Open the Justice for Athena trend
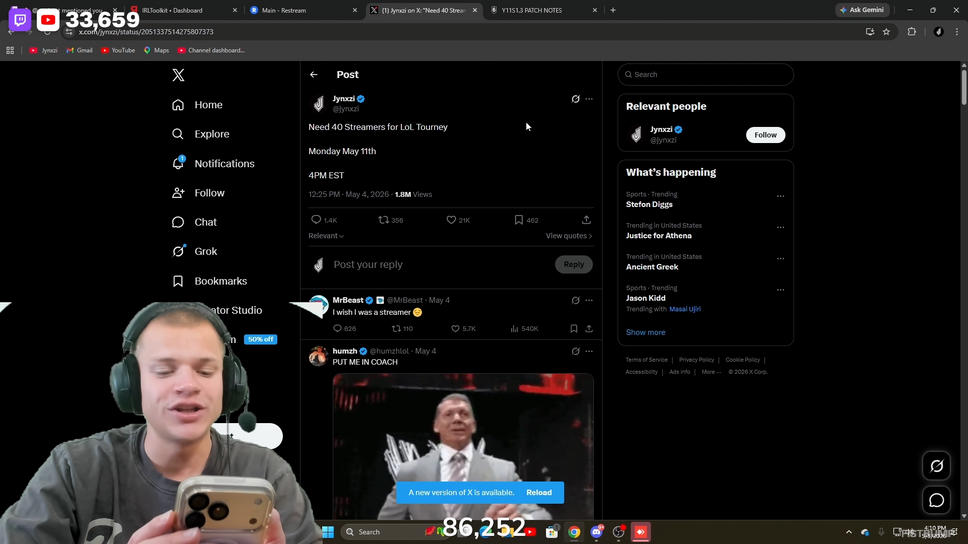Screen dimensions: 968x544 659,236
